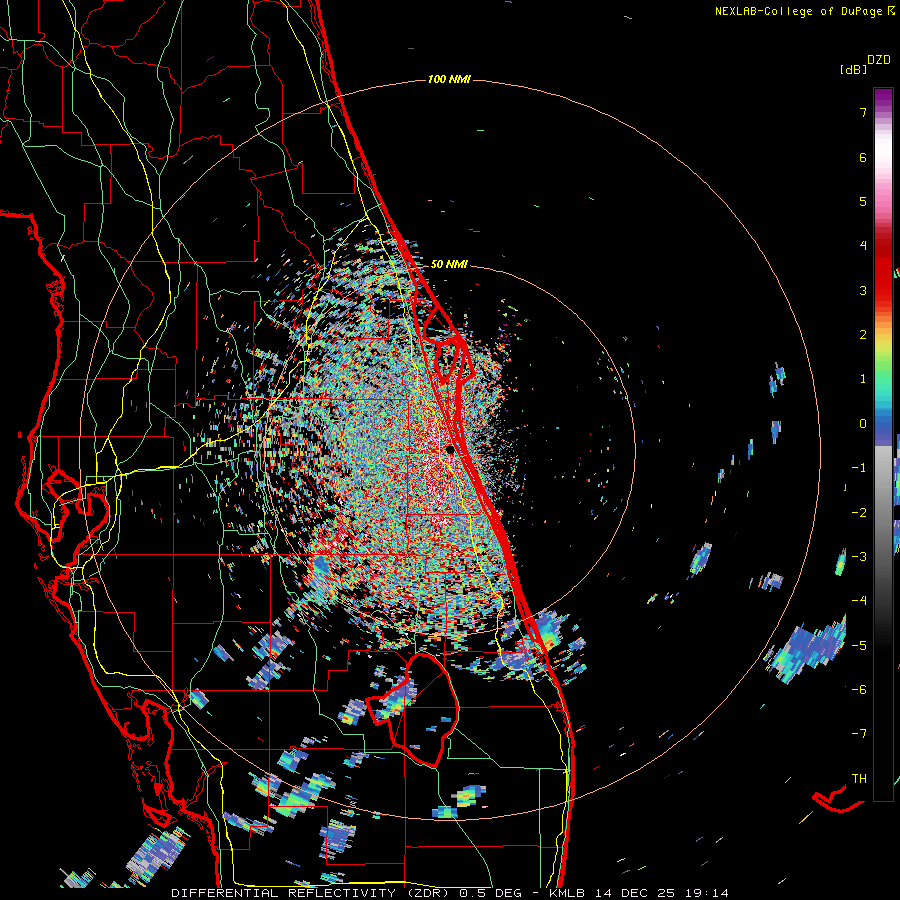
Task: Click the 6 dB scale tick label
Action: point(863,157)
